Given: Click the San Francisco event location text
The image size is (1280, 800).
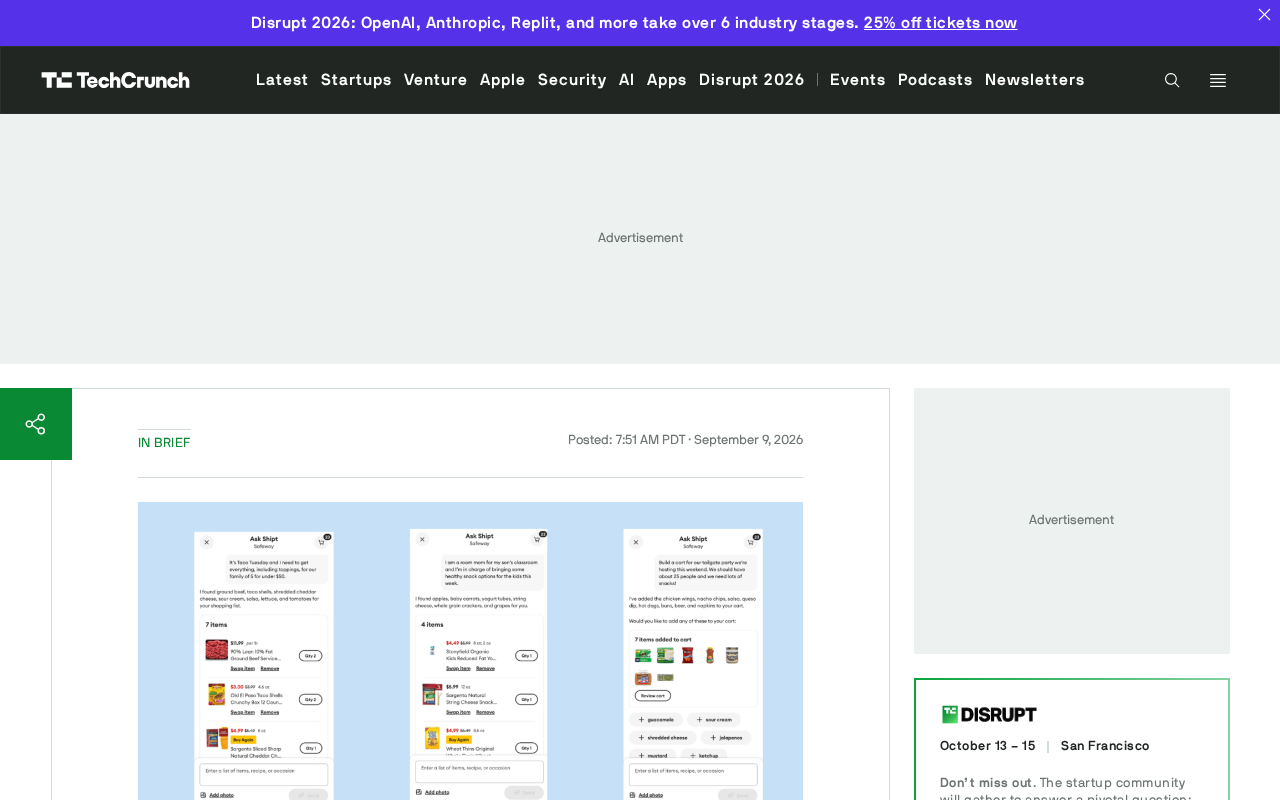Looking at the screenshot, I should [x=1105, y=746].
